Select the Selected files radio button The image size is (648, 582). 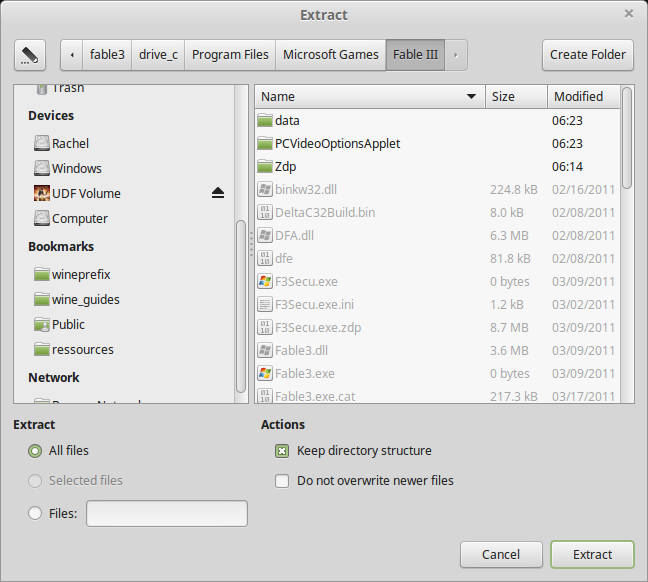click(x=35, y=481)
